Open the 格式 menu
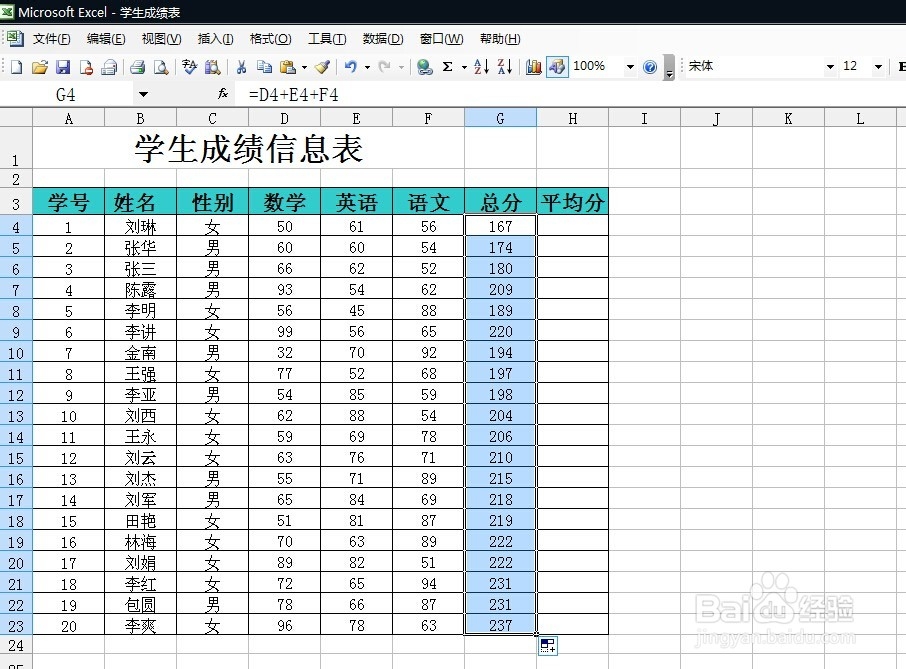906x669 pixels. (x=268, y=39)
